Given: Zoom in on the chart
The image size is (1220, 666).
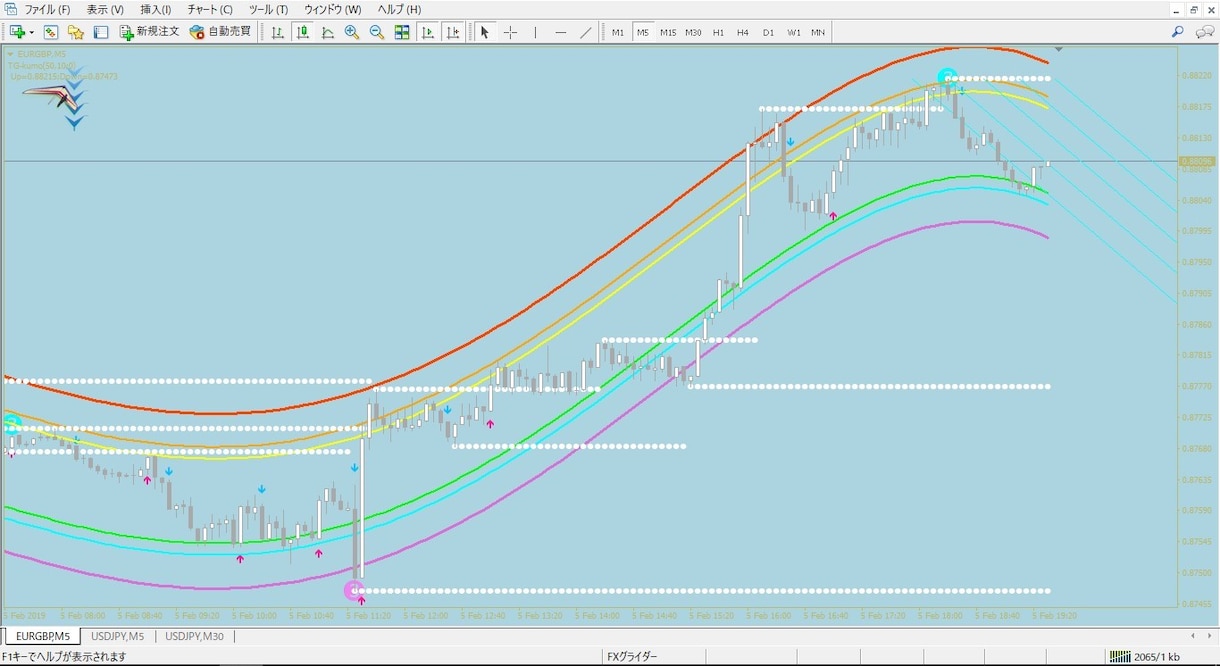Looking at the screenshot, I should pyautogui.click(x=352, y=32).
